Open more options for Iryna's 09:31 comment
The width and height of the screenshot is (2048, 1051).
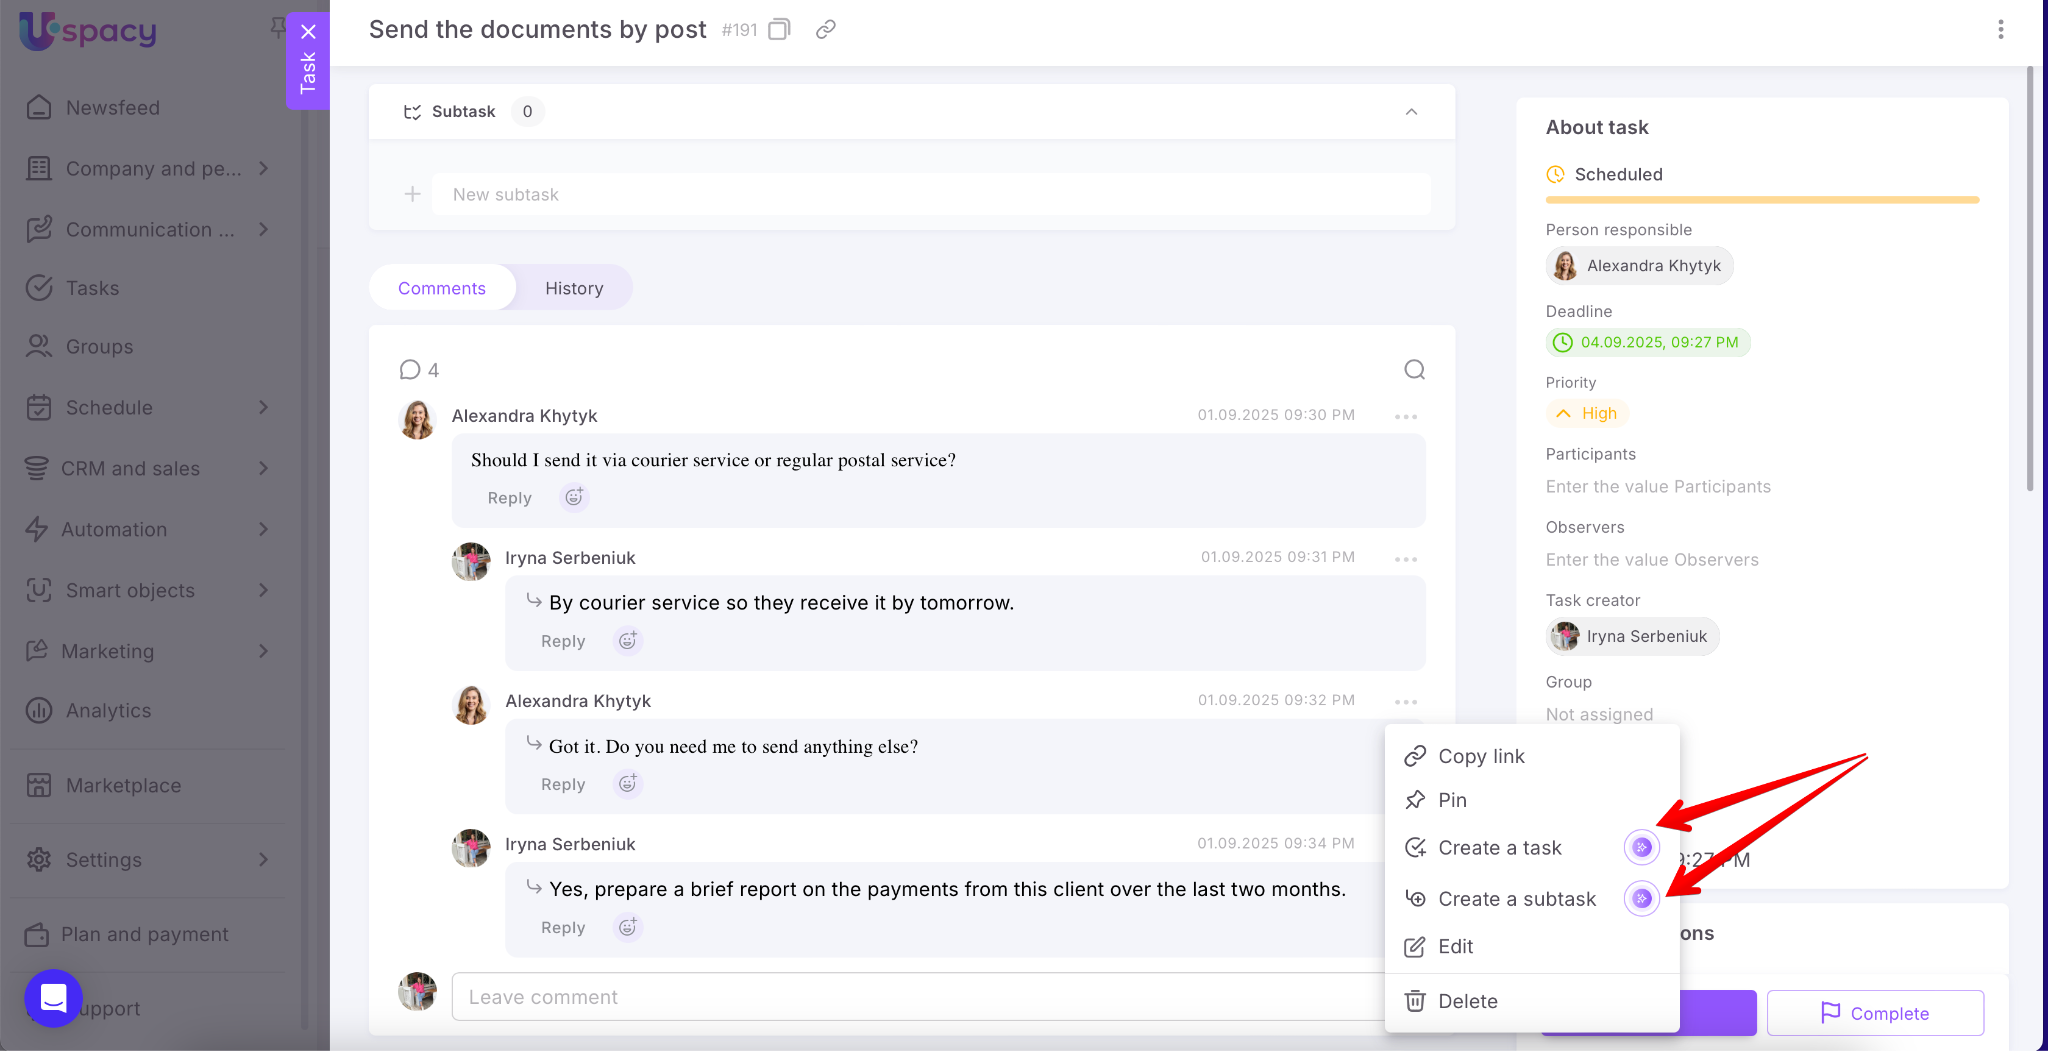[1405, 559]
